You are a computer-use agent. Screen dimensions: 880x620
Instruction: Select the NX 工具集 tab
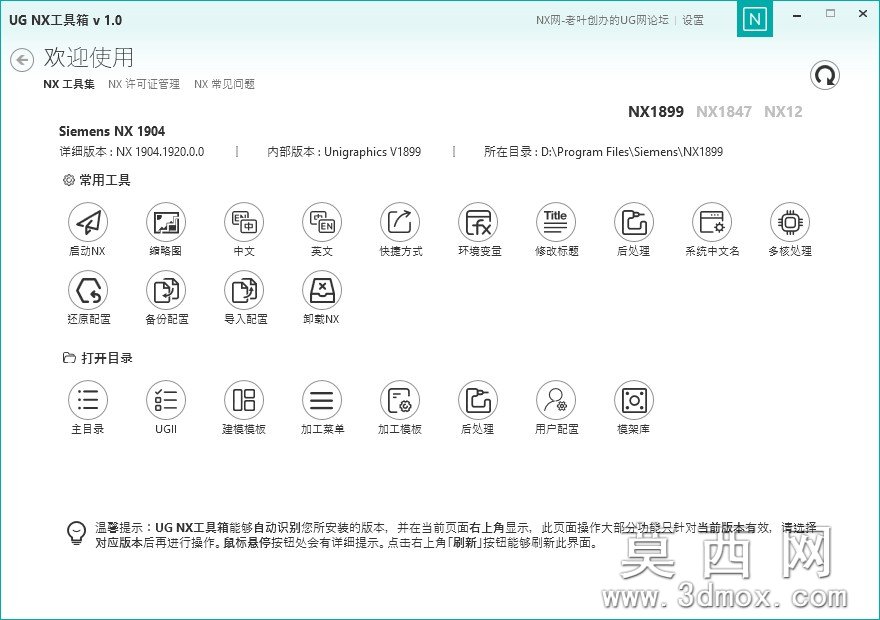(69, 84)
